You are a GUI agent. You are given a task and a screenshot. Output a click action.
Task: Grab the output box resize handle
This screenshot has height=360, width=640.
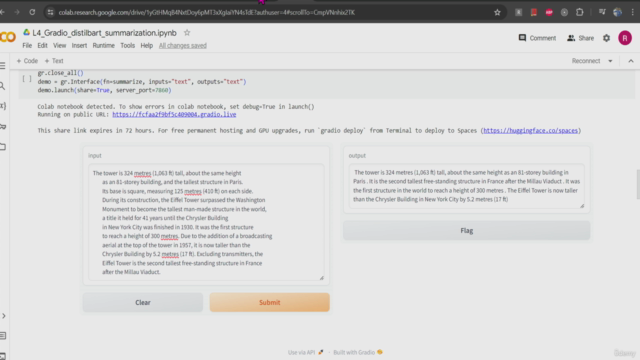tap(582, 206)
